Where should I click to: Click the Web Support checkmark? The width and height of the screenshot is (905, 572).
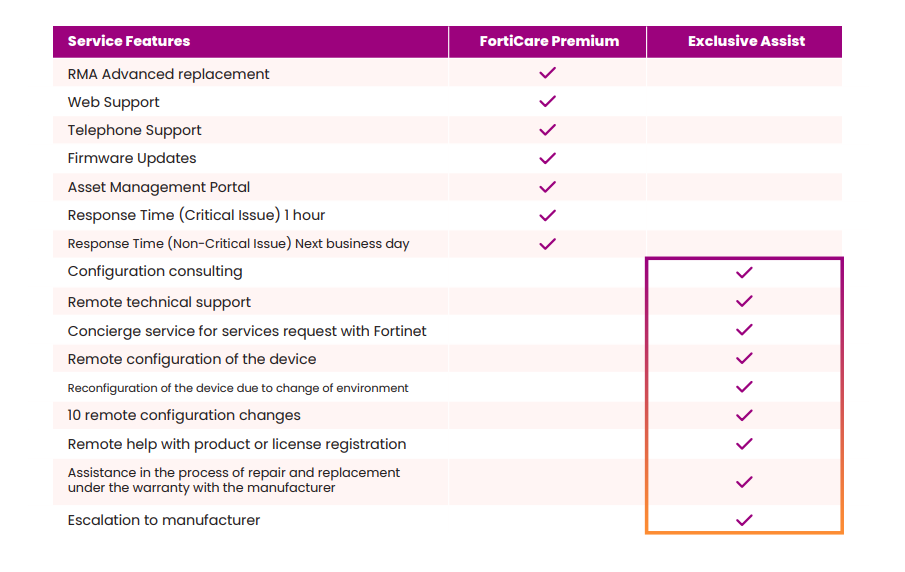(x=547, y=101)
